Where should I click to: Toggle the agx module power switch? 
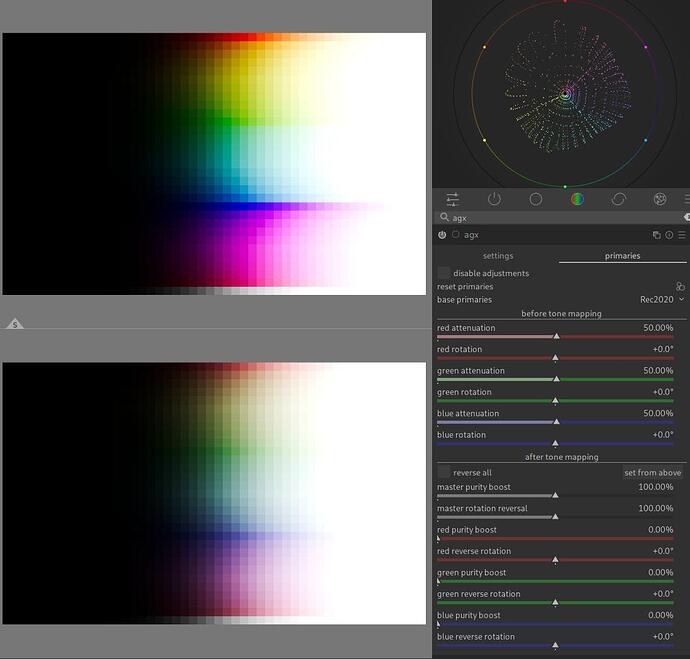(442, 235)
